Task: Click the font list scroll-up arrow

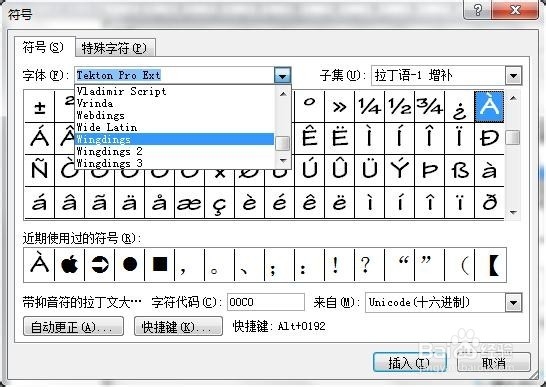Action: tap(283, 93)
